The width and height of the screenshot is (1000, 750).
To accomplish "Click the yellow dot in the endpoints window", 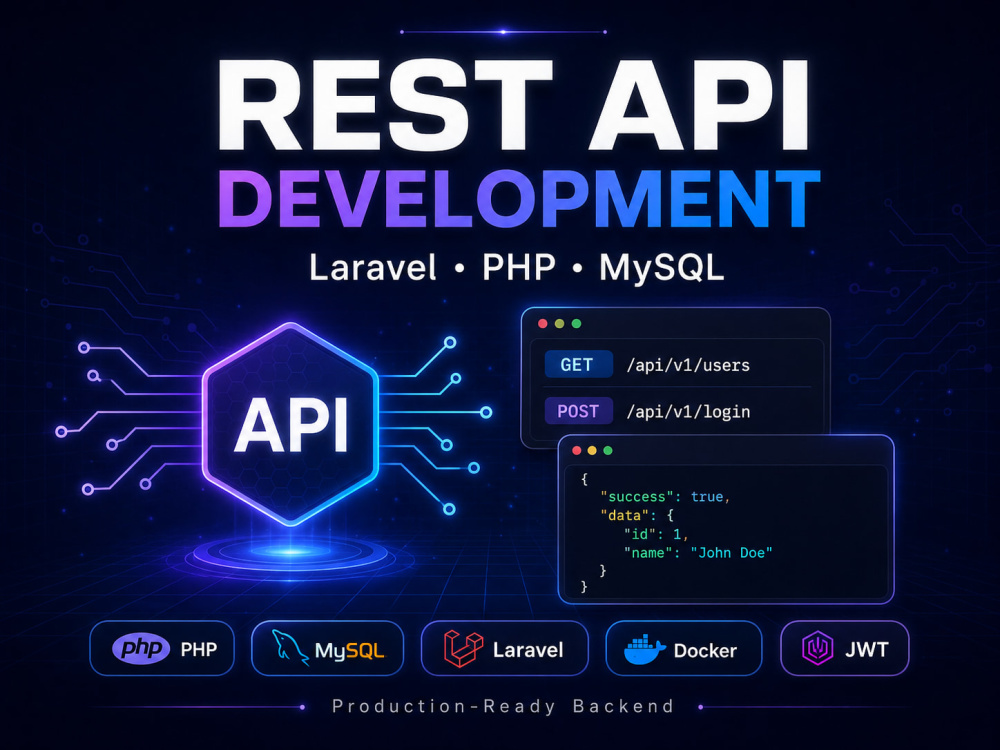I will tap(559, 324).
